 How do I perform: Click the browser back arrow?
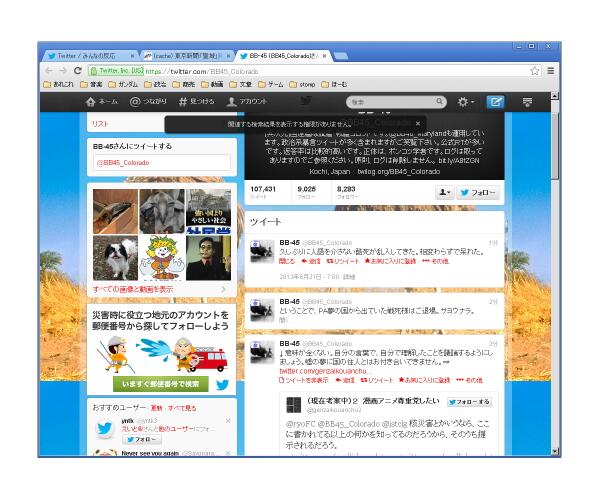[49, 71]
